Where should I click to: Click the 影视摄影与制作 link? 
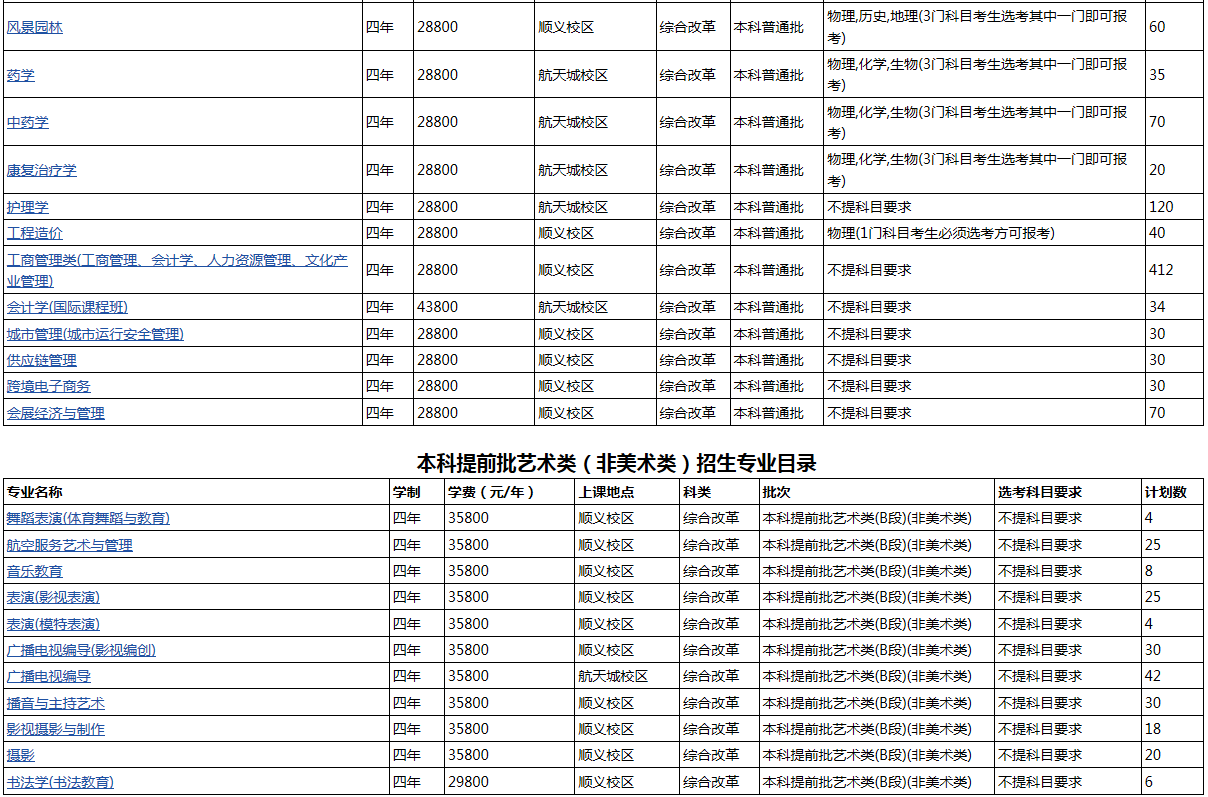click(x=56, y=729)
